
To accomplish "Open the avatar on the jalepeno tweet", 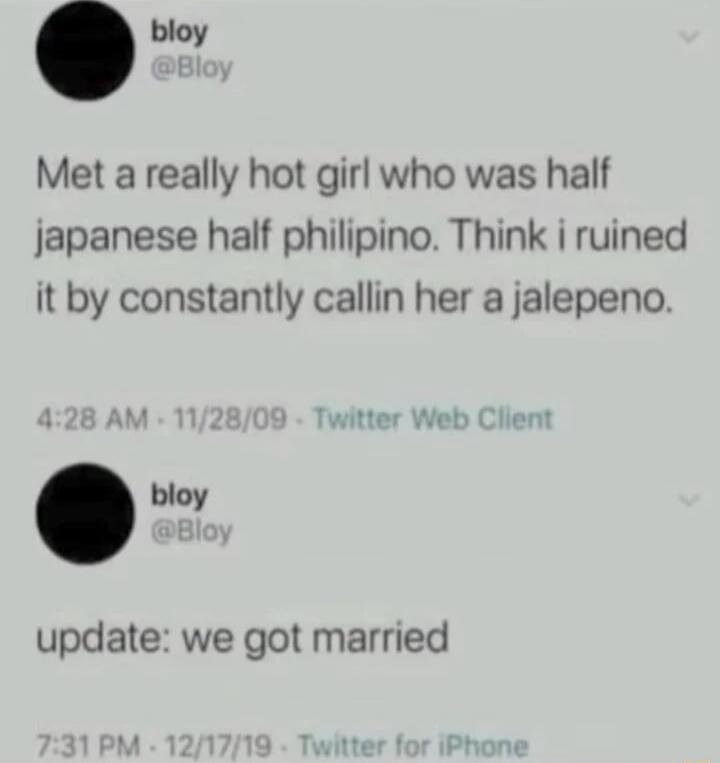I will tap(86, 52).
